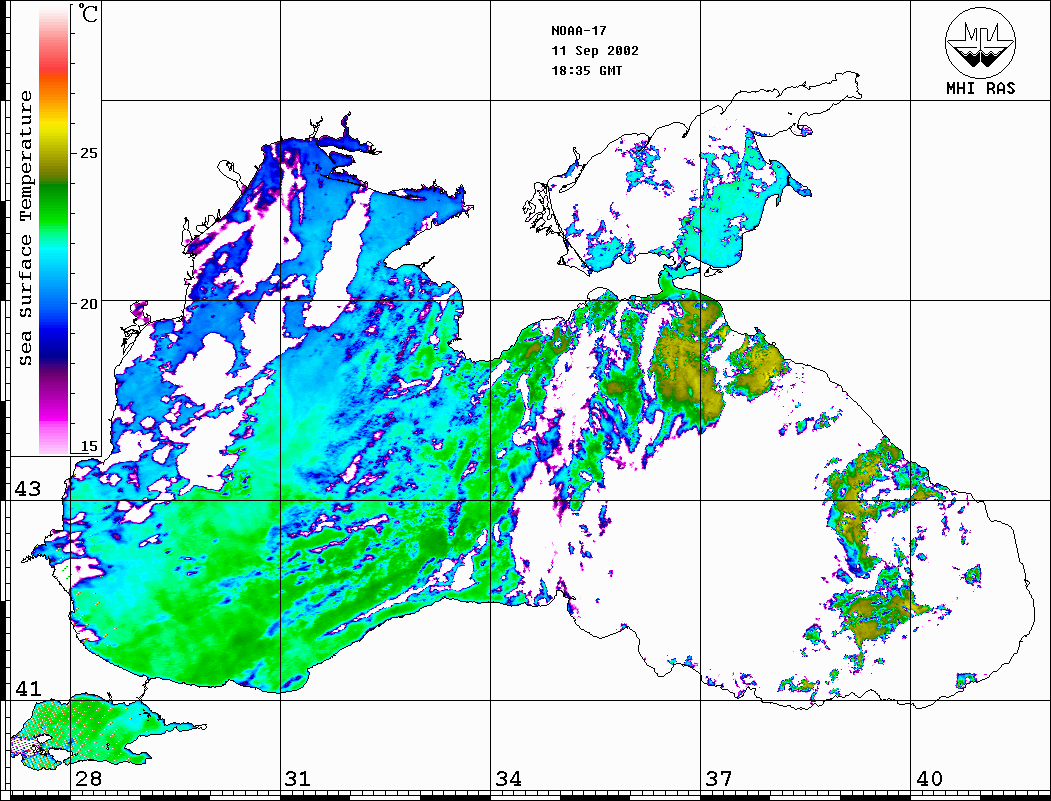Click longitude label '34'

(509, 779)
